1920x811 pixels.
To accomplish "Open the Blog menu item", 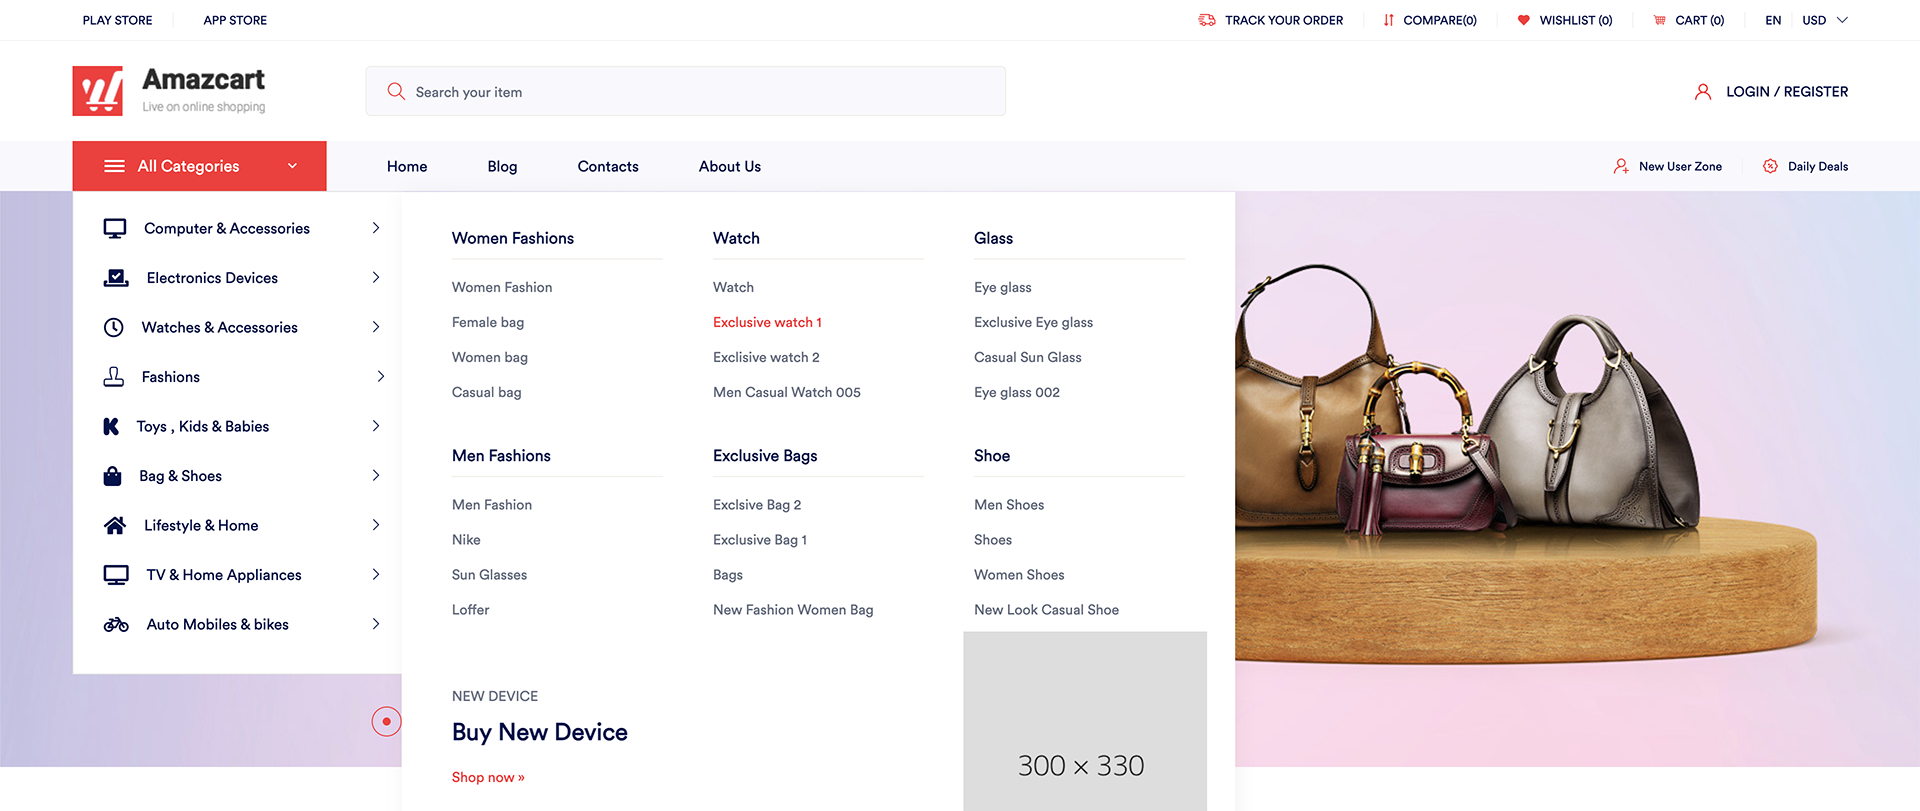I will point(502,167).
